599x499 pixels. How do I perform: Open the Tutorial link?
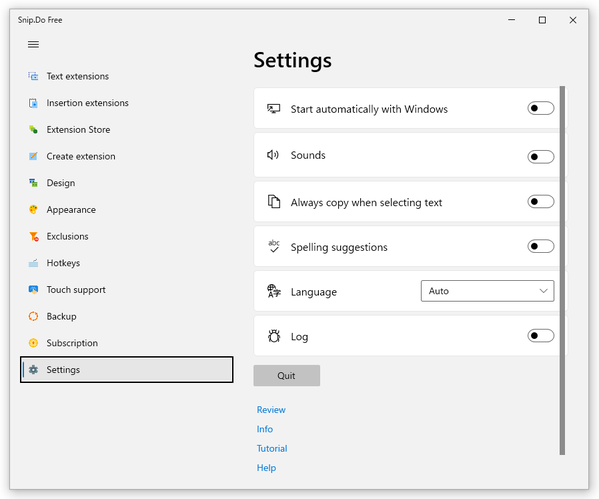click(x=272, y=449)
